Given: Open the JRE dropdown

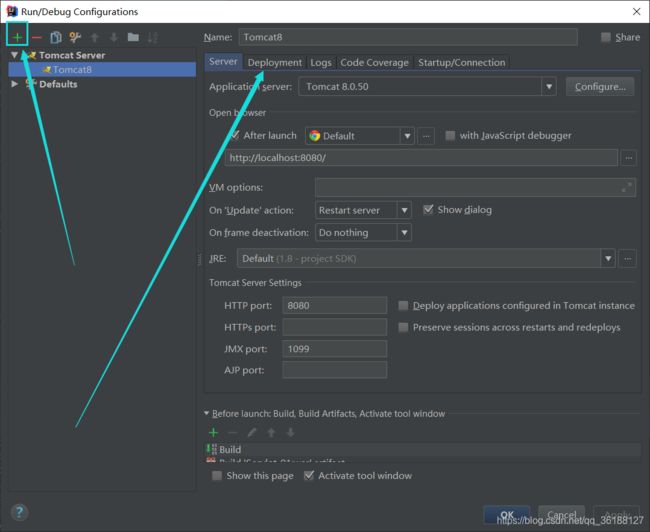Looking at the screenshot, I should [608, 259].
